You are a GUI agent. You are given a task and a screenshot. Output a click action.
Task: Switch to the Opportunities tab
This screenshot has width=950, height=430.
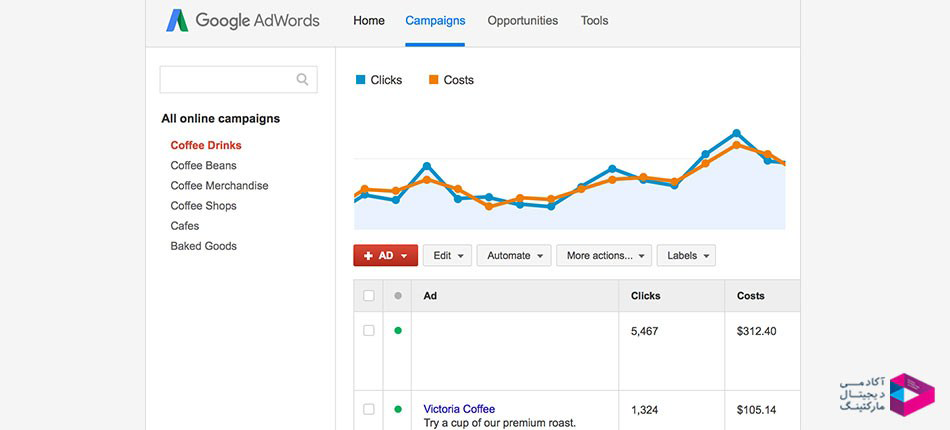[x=523, y=21]
